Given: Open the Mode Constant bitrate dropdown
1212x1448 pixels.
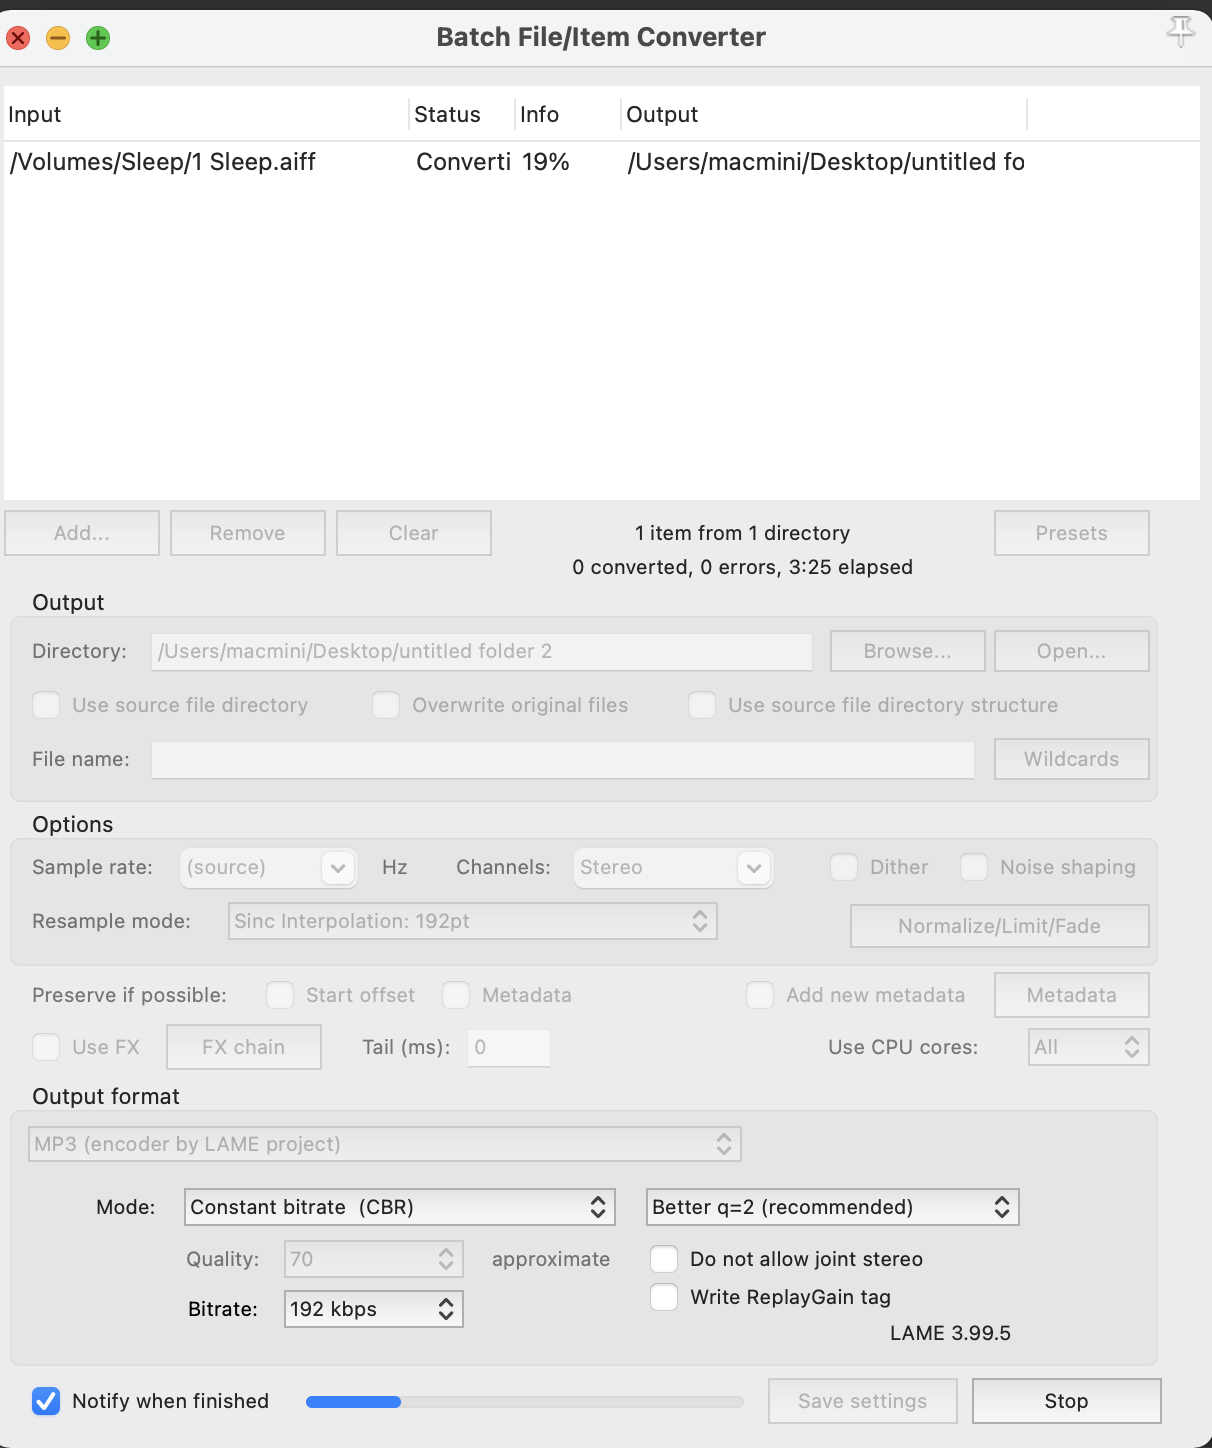Looking at the screenshot, I should (x=399, y=1207).
